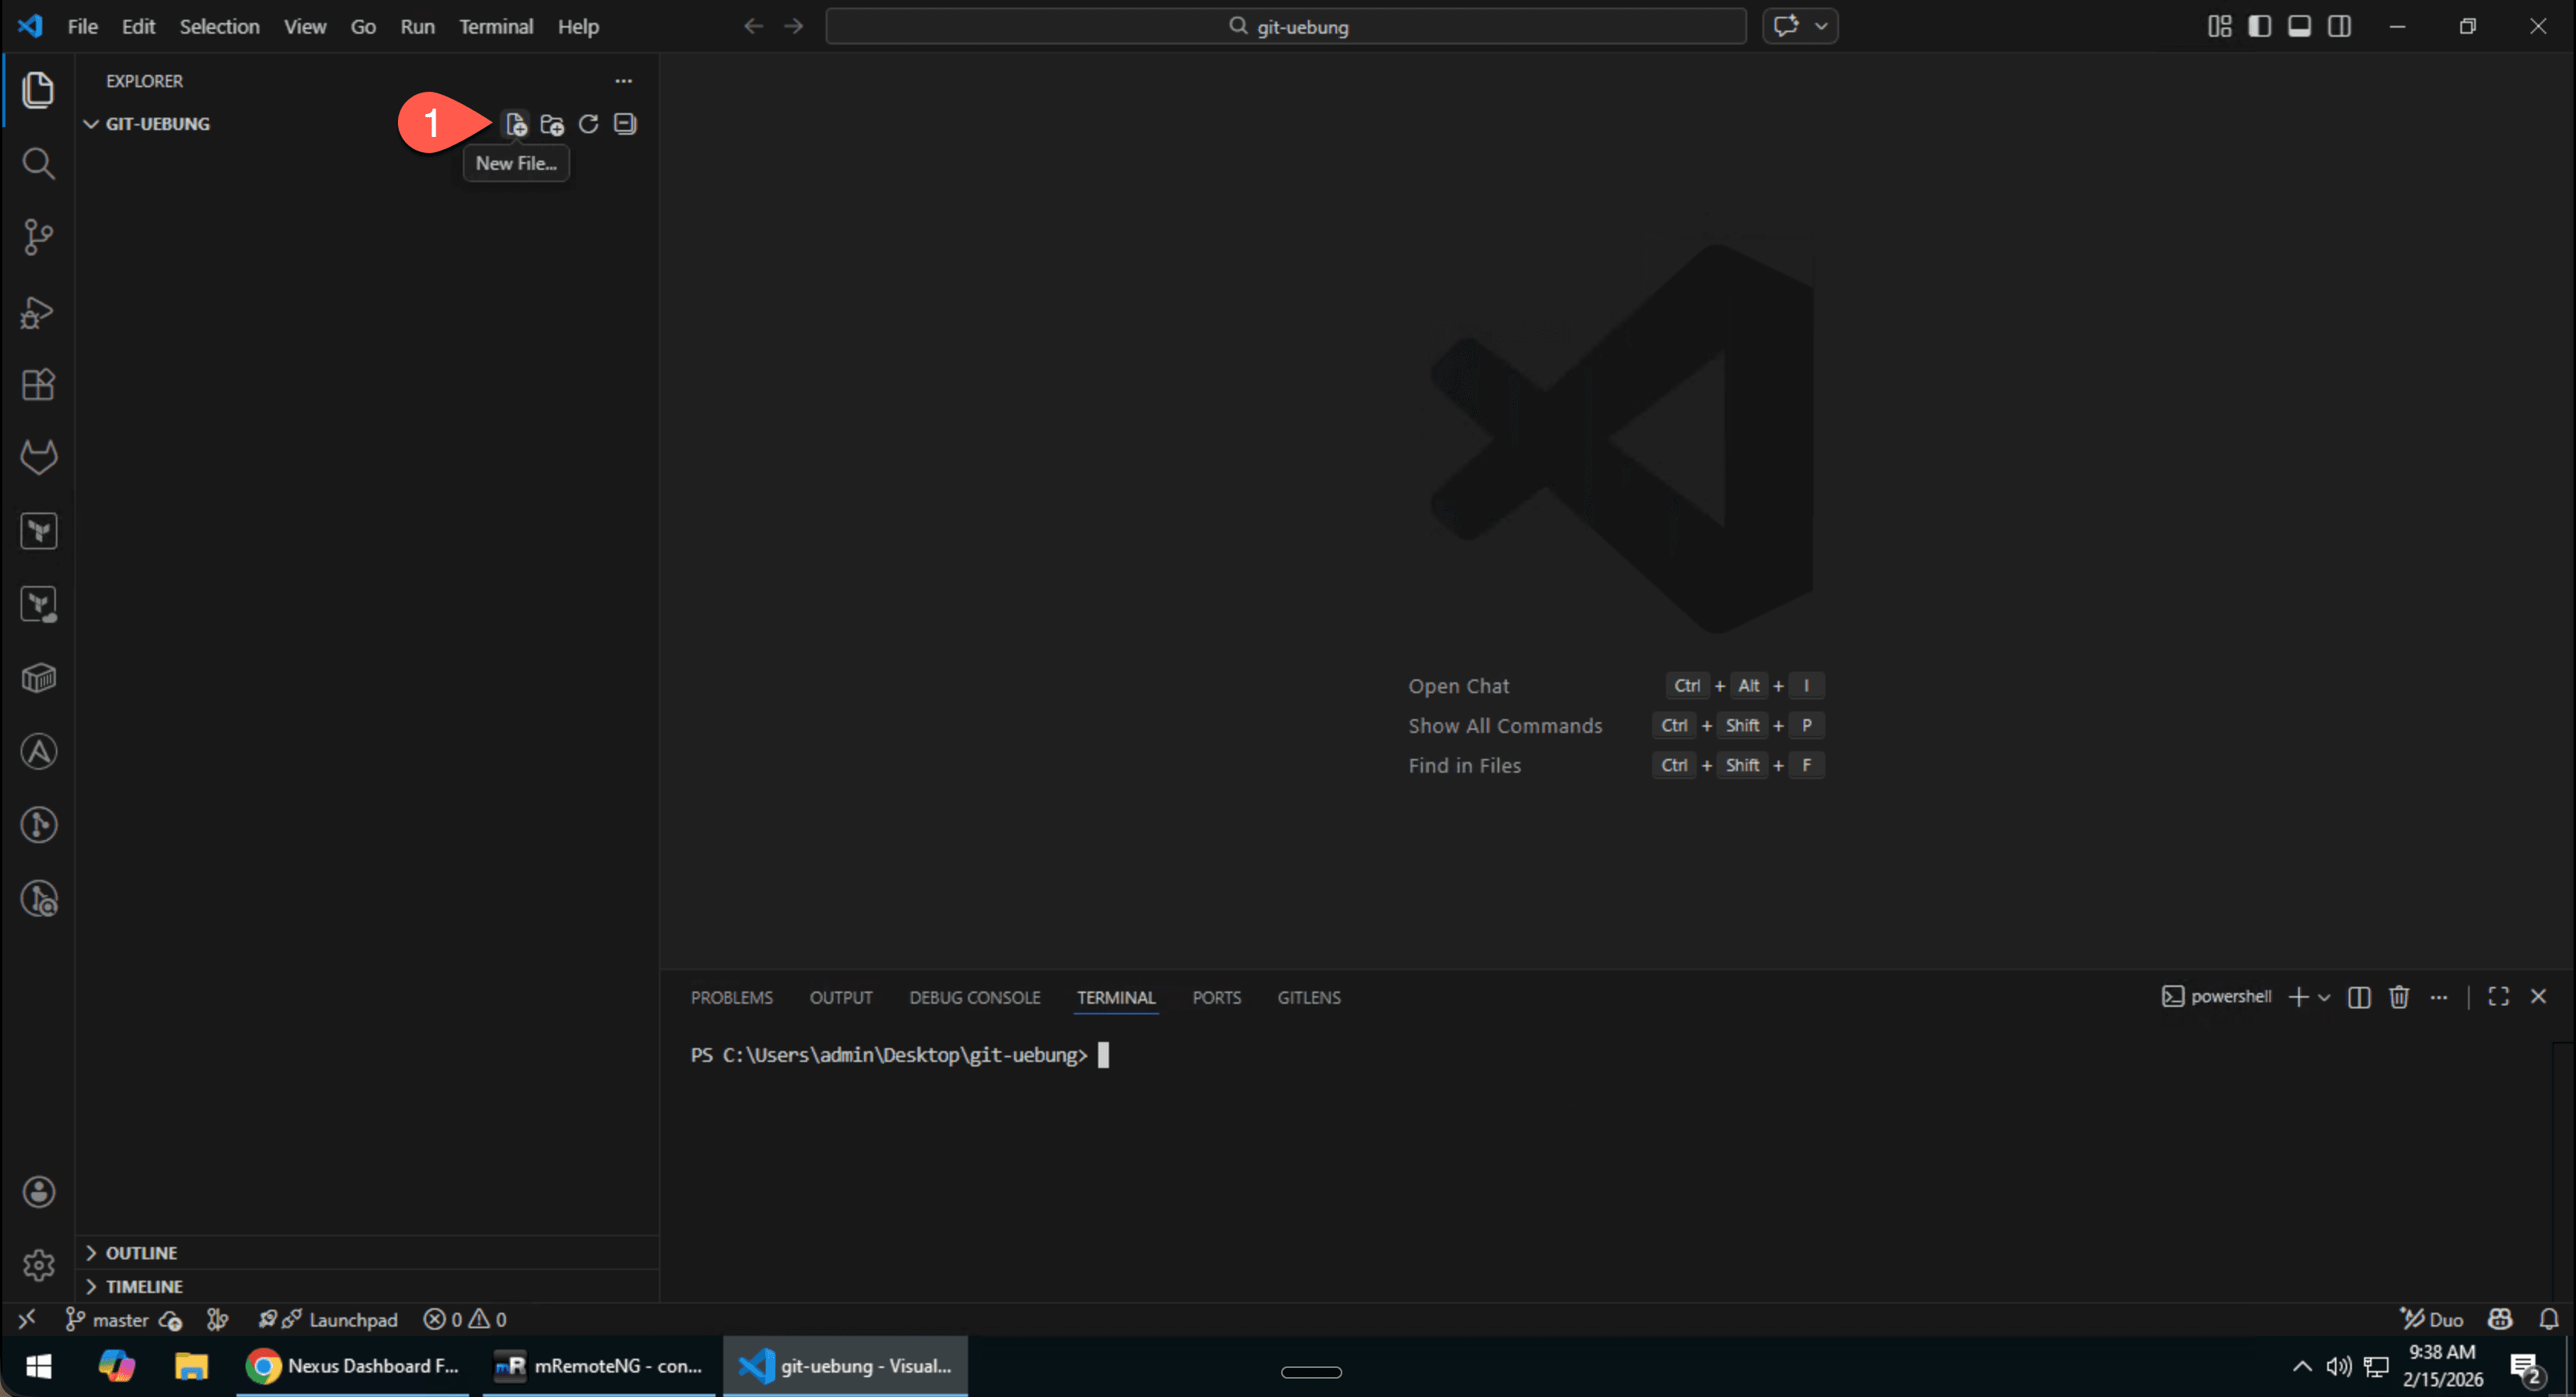Toggle the Secondary Side Bar visibility

pos(2340,26)
